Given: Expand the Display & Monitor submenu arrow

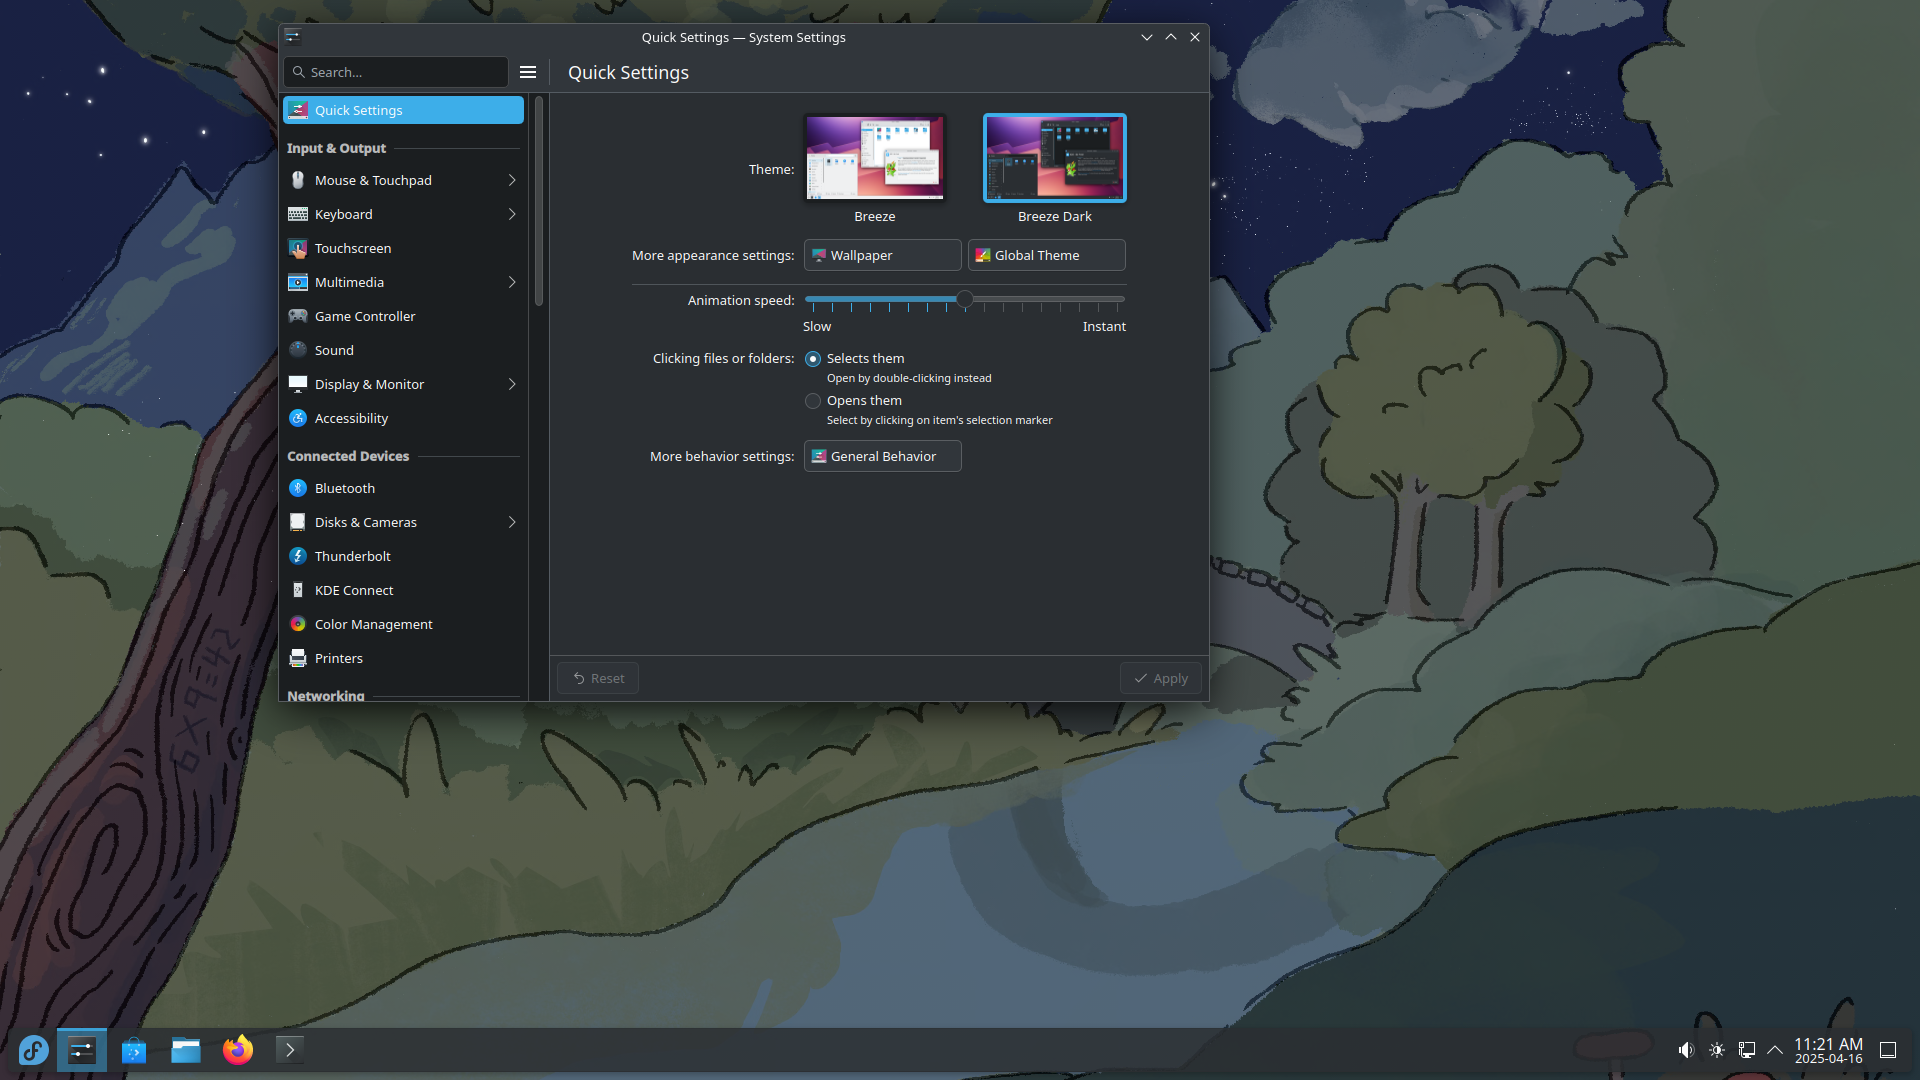Looking at the screenshot, I should pyautogui.click(x=512, y=384).
